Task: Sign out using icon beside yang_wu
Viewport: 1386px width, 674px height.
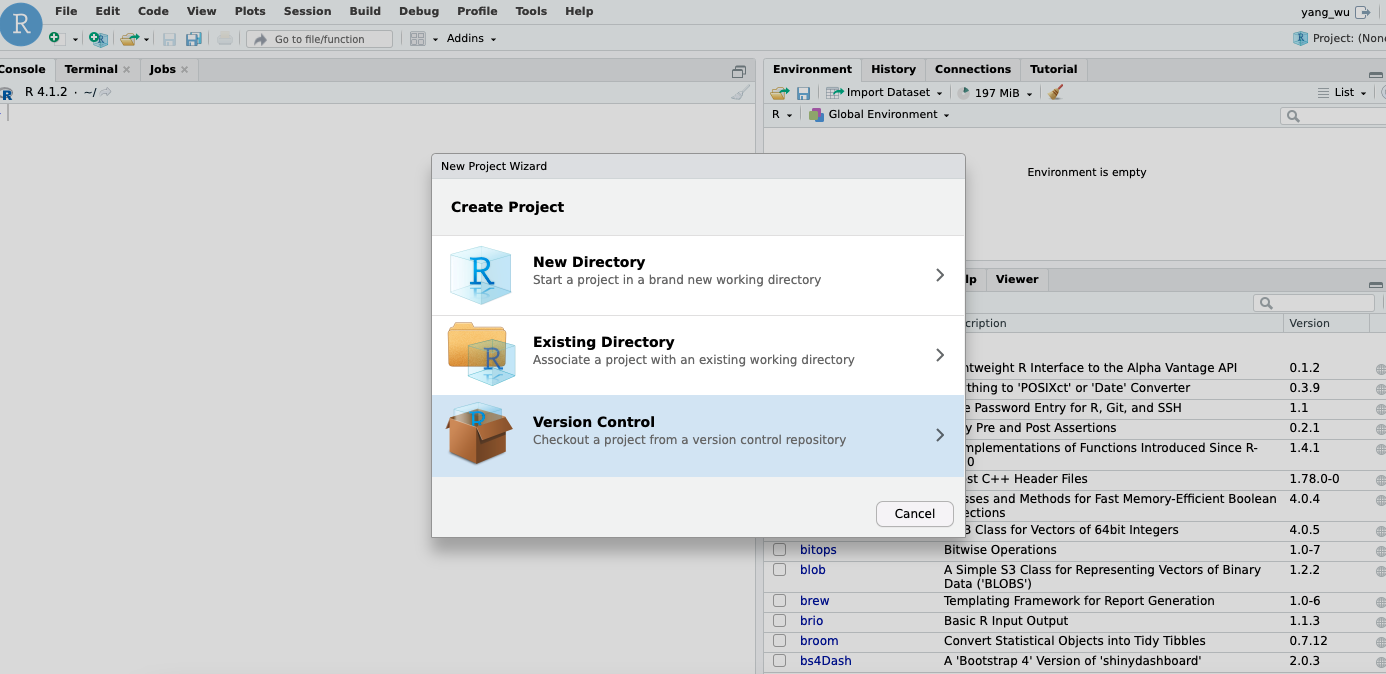Action: click(x=1363, y=12)
